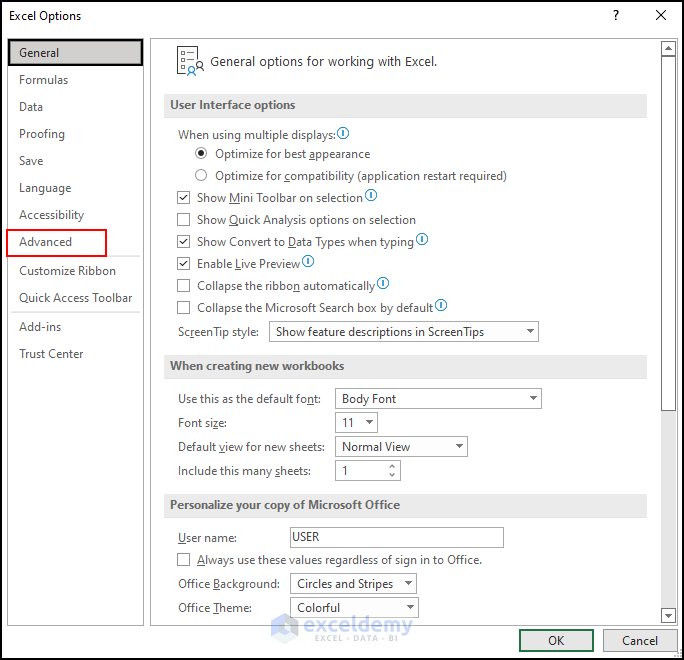Decrease the number of sheets with the down arrow
Screen dimensions: 684x660
pos(392,475)
